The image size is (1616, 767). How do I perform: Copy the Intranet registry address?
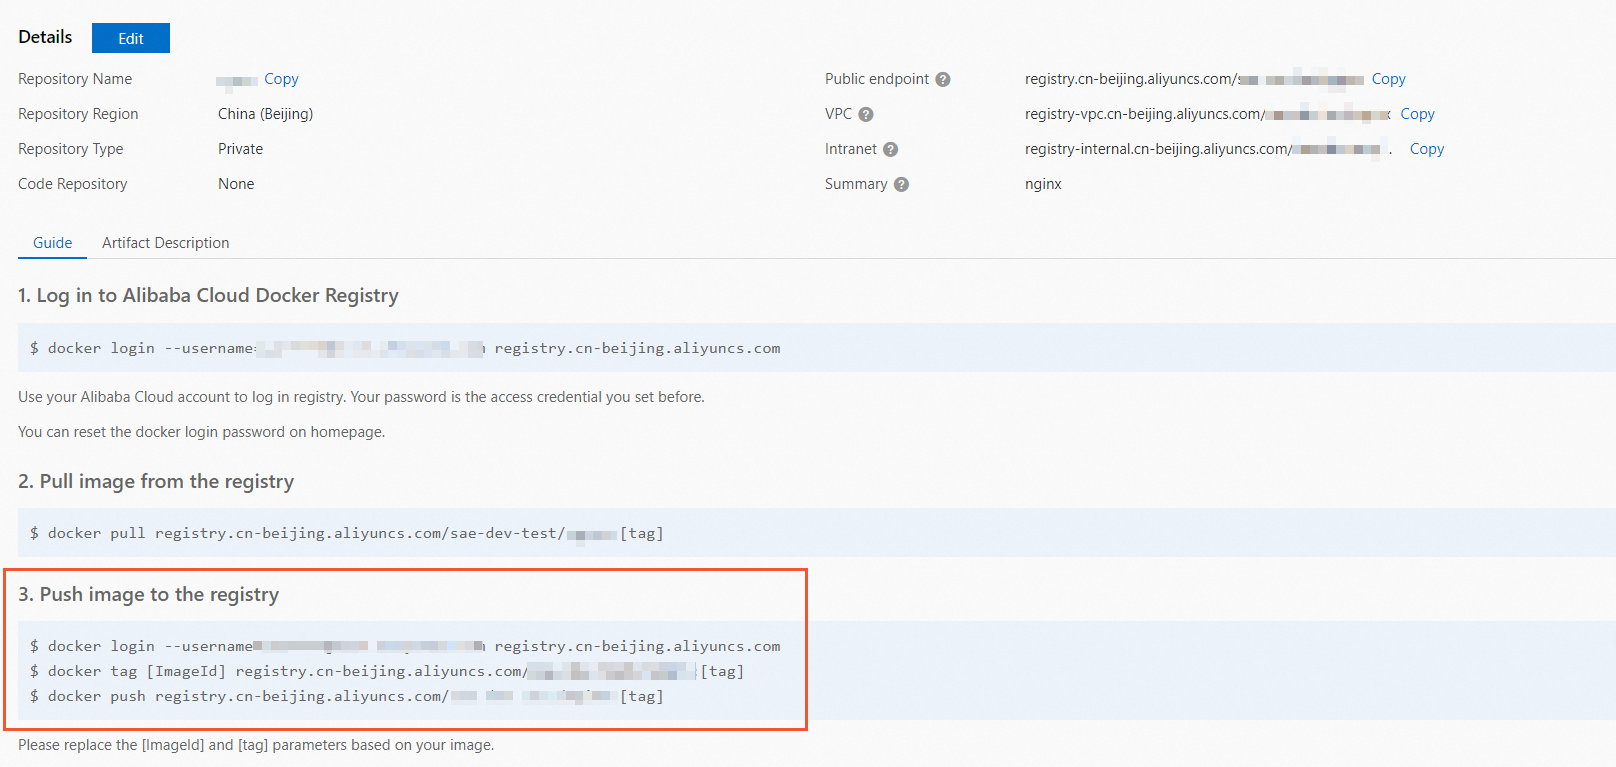coord(1427,149)
